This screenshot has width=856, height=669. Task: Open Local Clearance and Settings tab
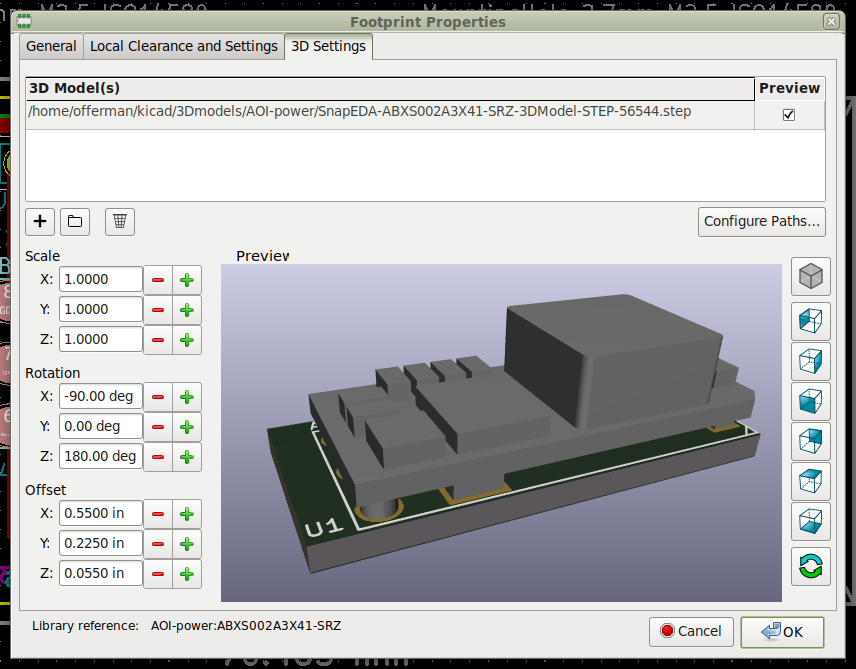[x=184, y=46]
